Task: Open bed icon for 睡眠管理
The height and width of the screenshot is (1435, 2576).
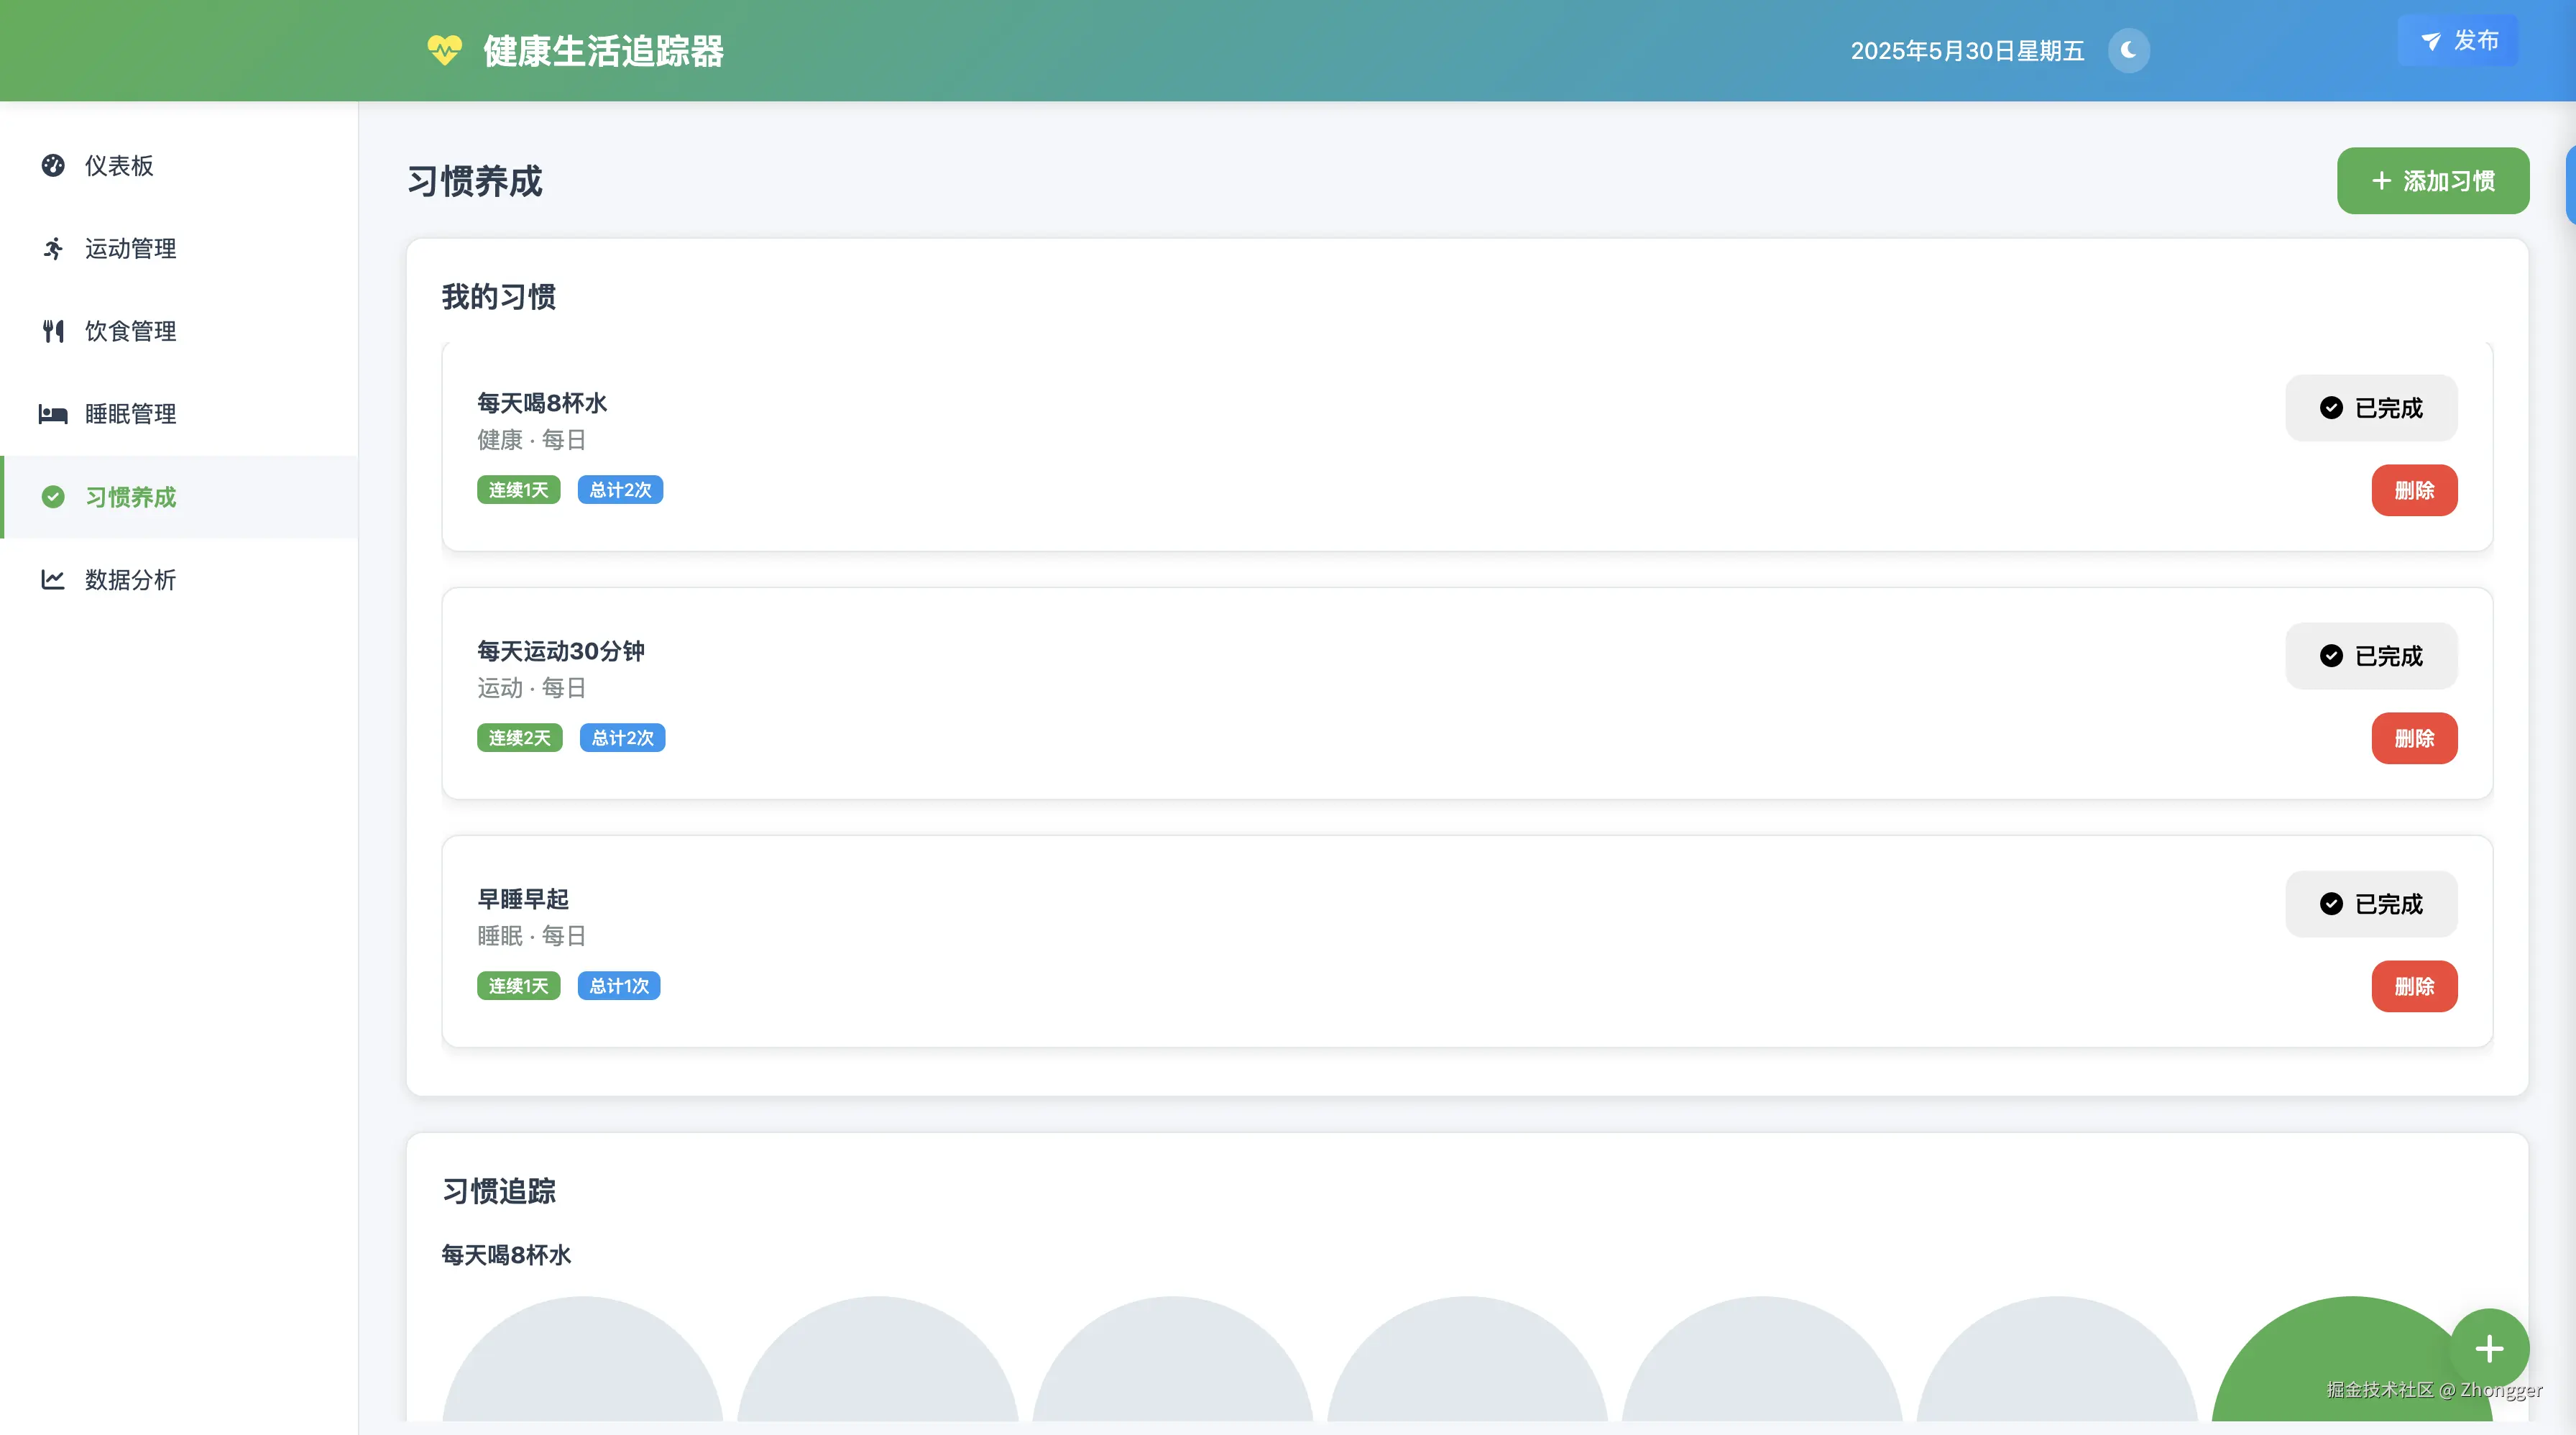Action: [53, 414]
